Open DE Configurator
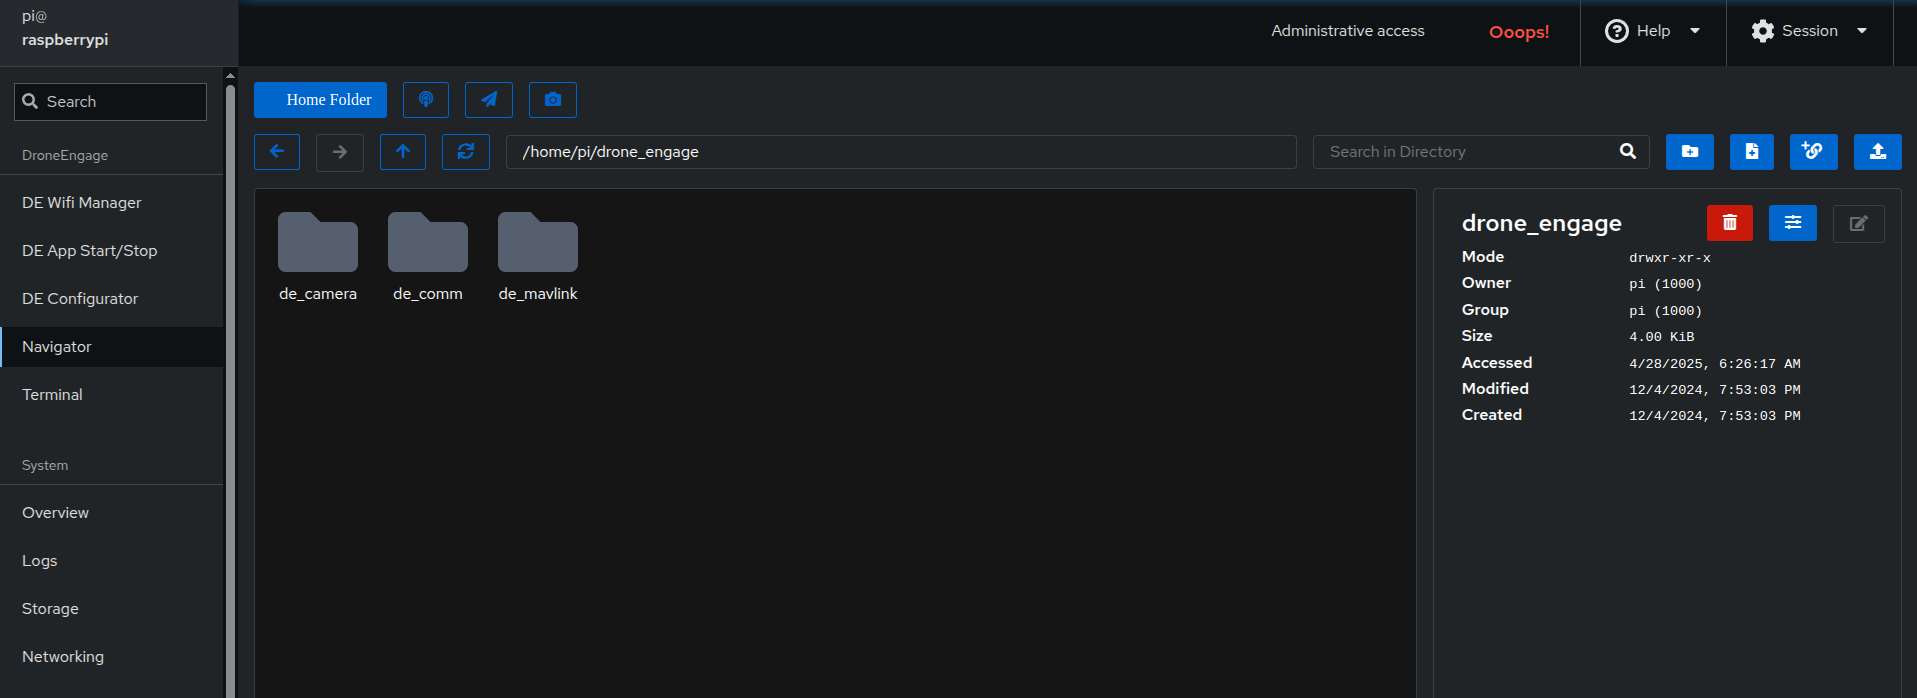The image size is (1917, 698). pyautogui.click(x=112, y=299)
